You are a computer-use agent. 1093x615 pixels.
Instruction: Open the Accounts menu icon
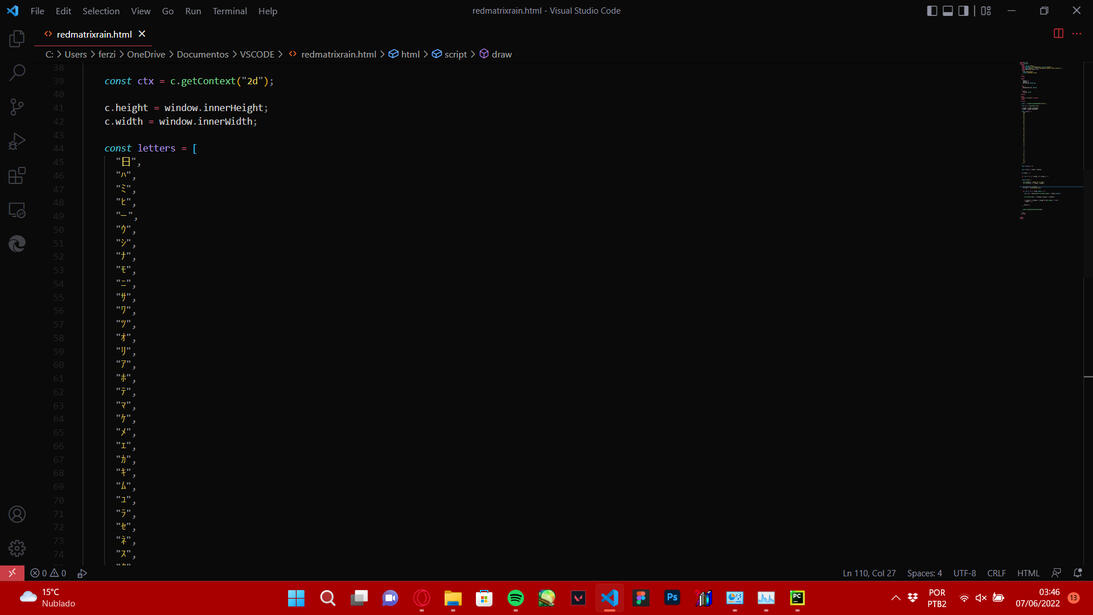(x=17, y=514)
